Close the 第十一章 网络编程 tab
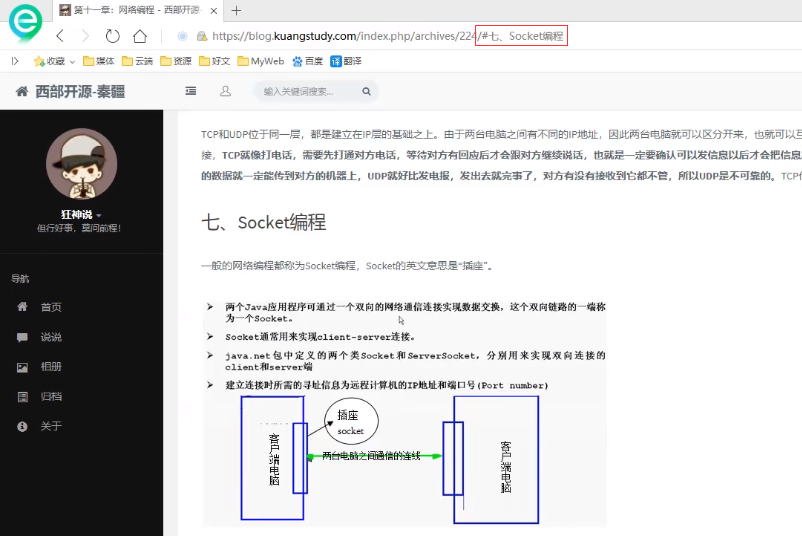The width and height of the screenshot is (802, 536). tap(214, 11)
